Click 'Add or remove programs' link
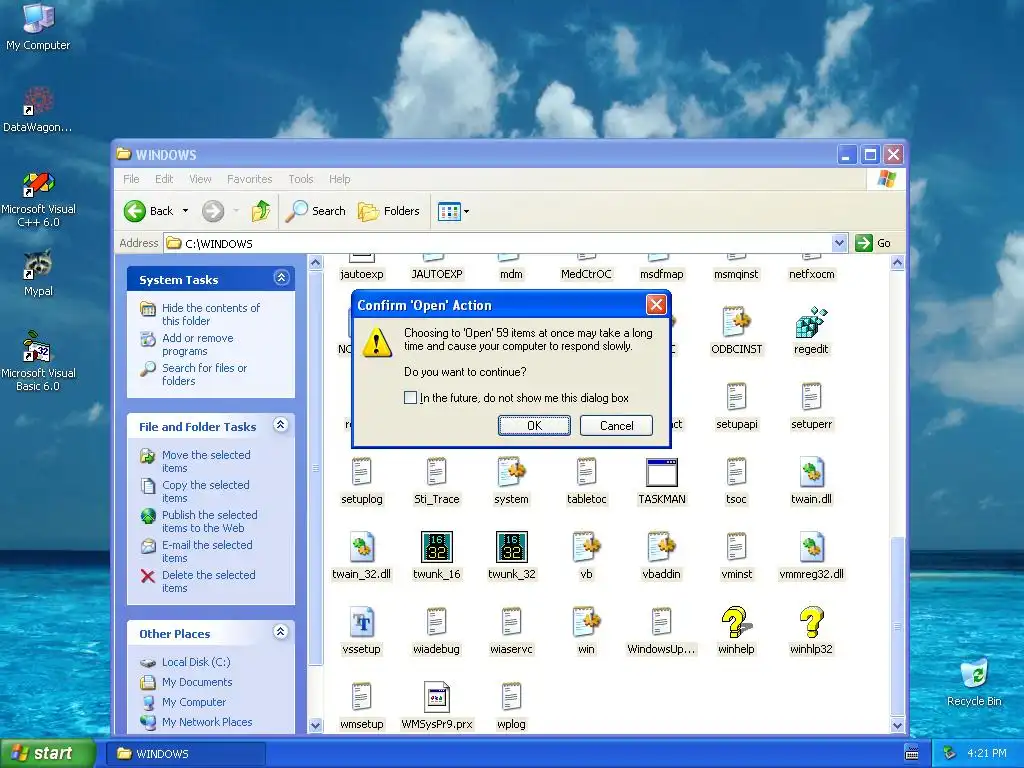The height and width of the screenshot is (768, 1024). 197,344
